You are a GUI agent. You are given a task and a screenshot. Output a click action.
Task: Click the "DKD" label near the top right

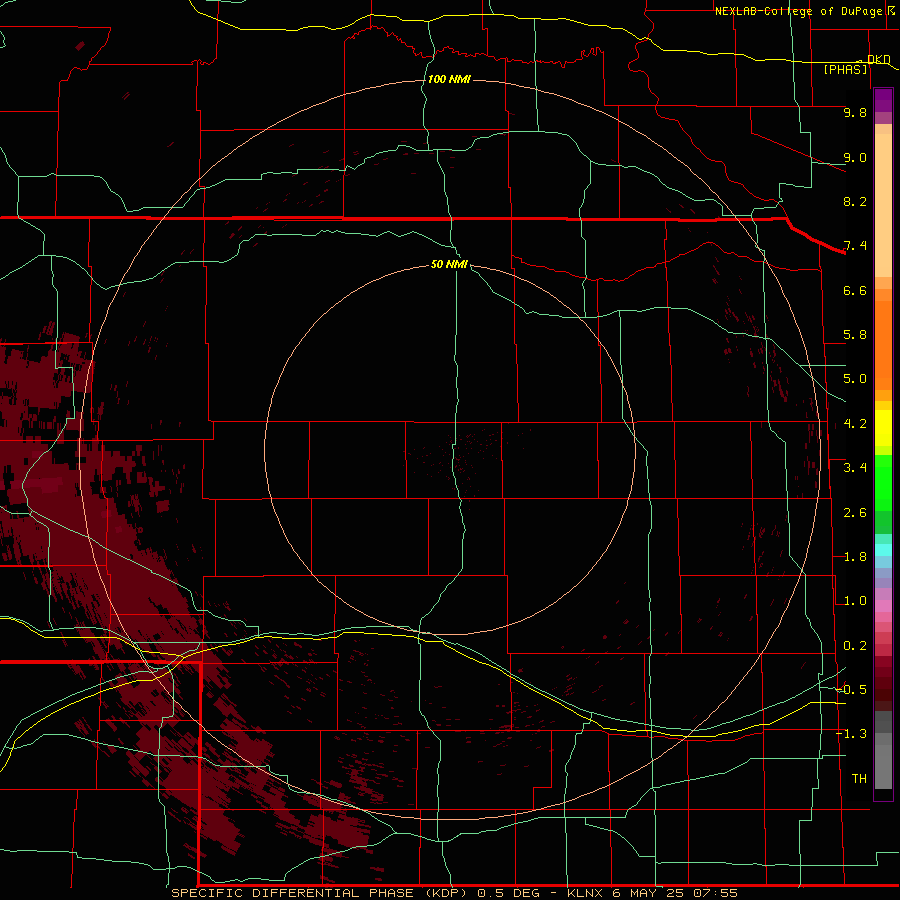(x=879, y=59)
